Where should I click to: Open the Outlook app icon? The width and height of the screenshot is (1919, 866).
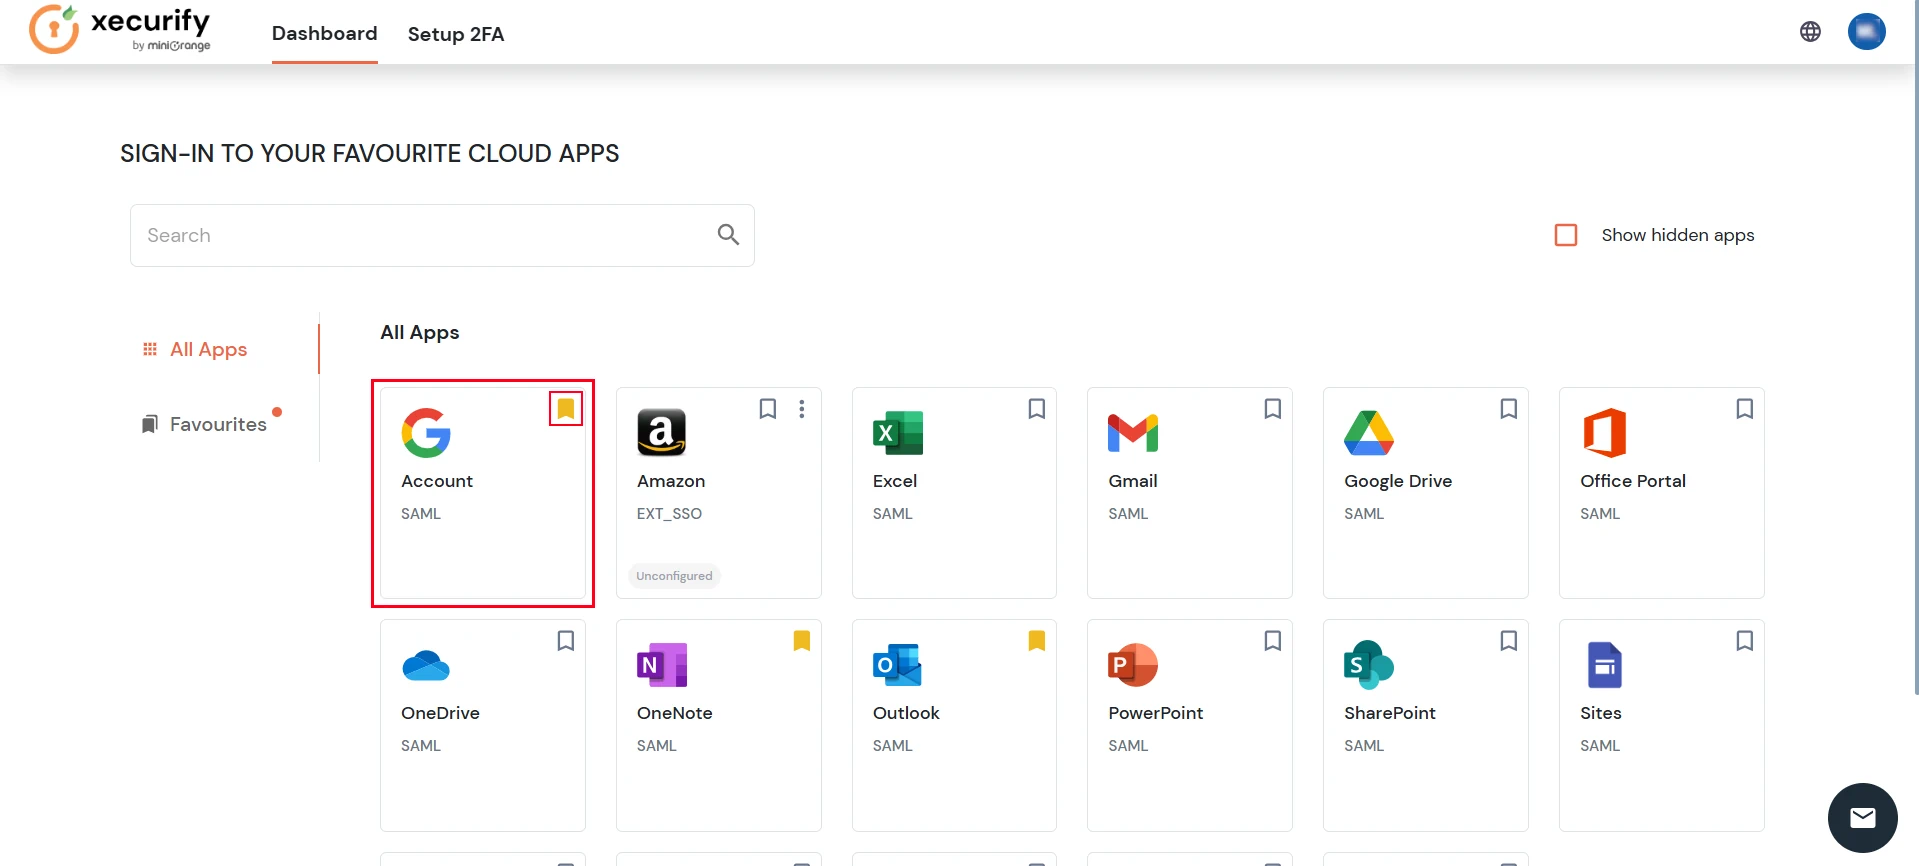898,665
